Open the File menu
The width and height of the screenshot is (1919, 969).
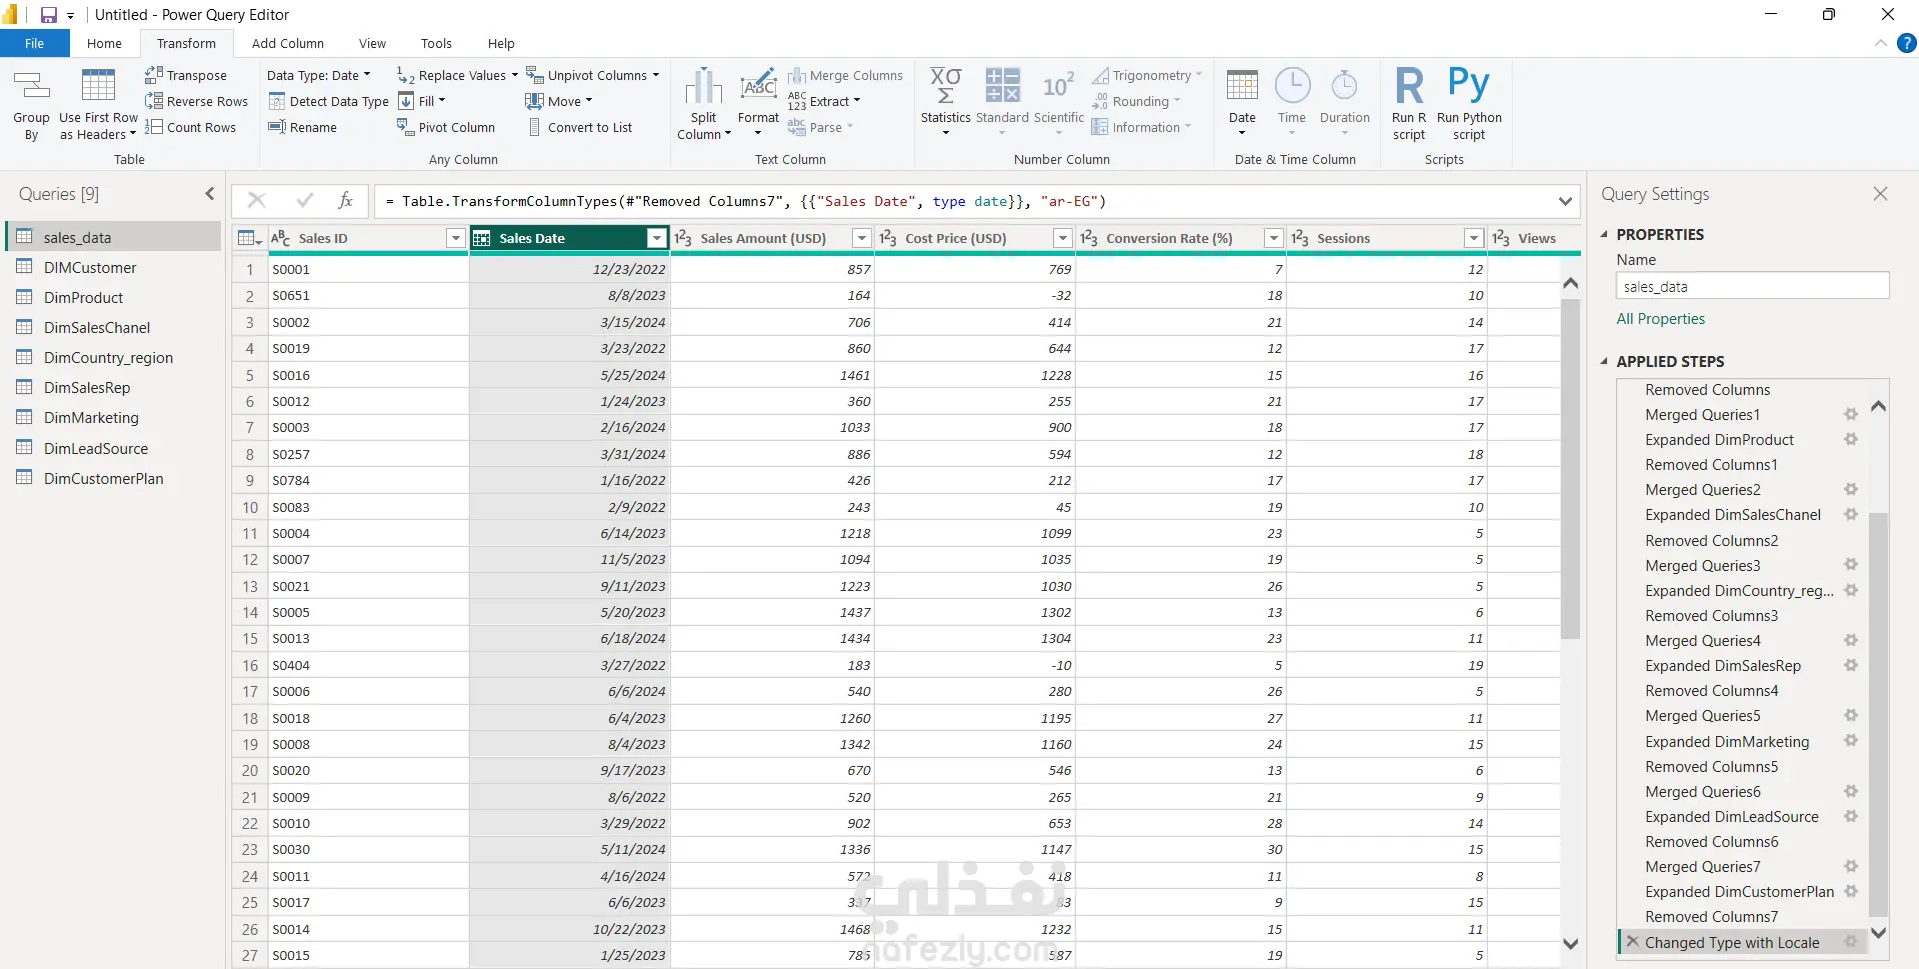(x=34, y=43)
